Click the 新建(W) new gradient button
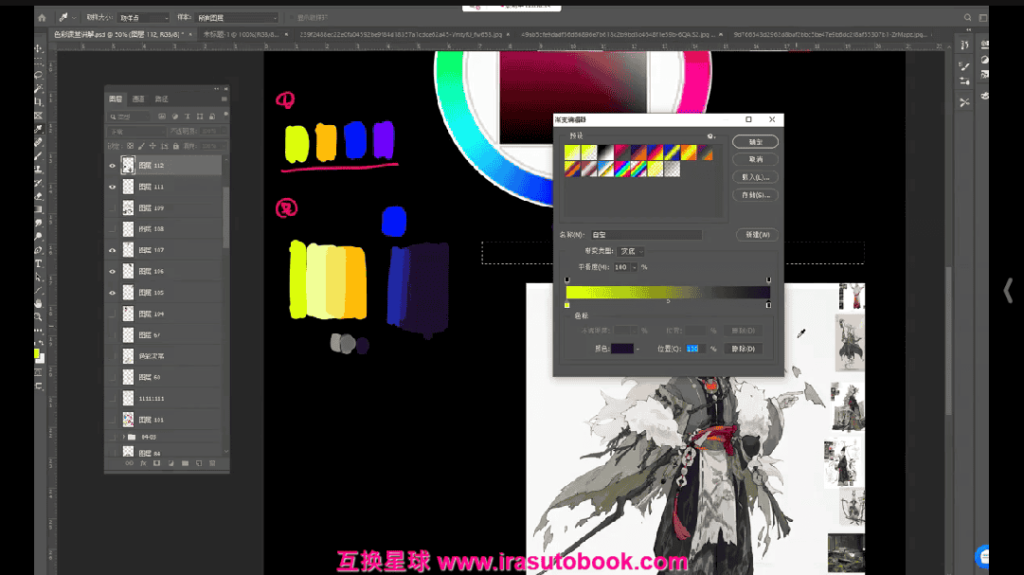This screenshot has width=1024, height=575. click(757, 235)
